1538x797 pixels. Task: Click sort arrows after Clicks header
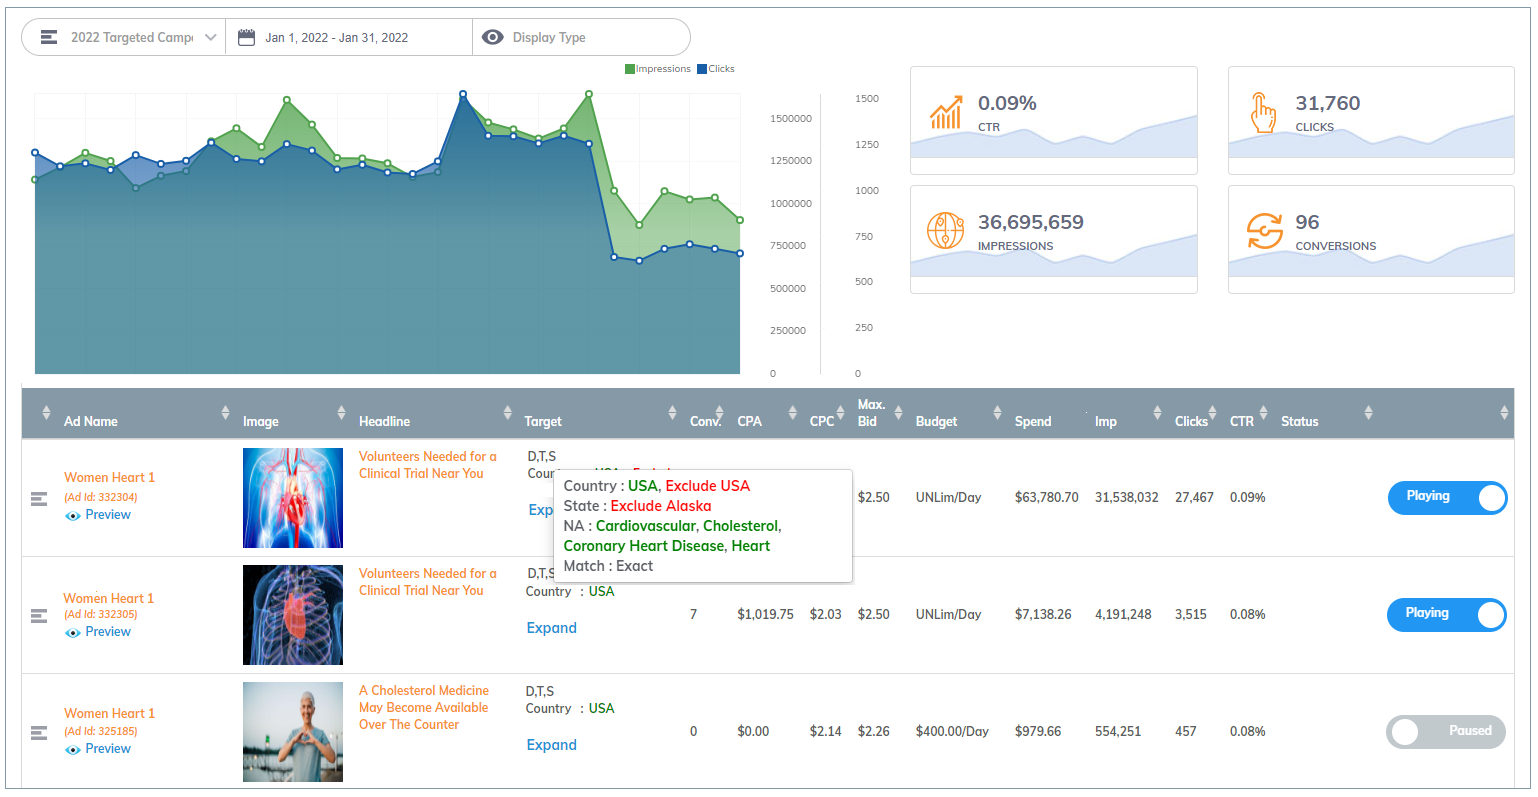point(1212,412)
